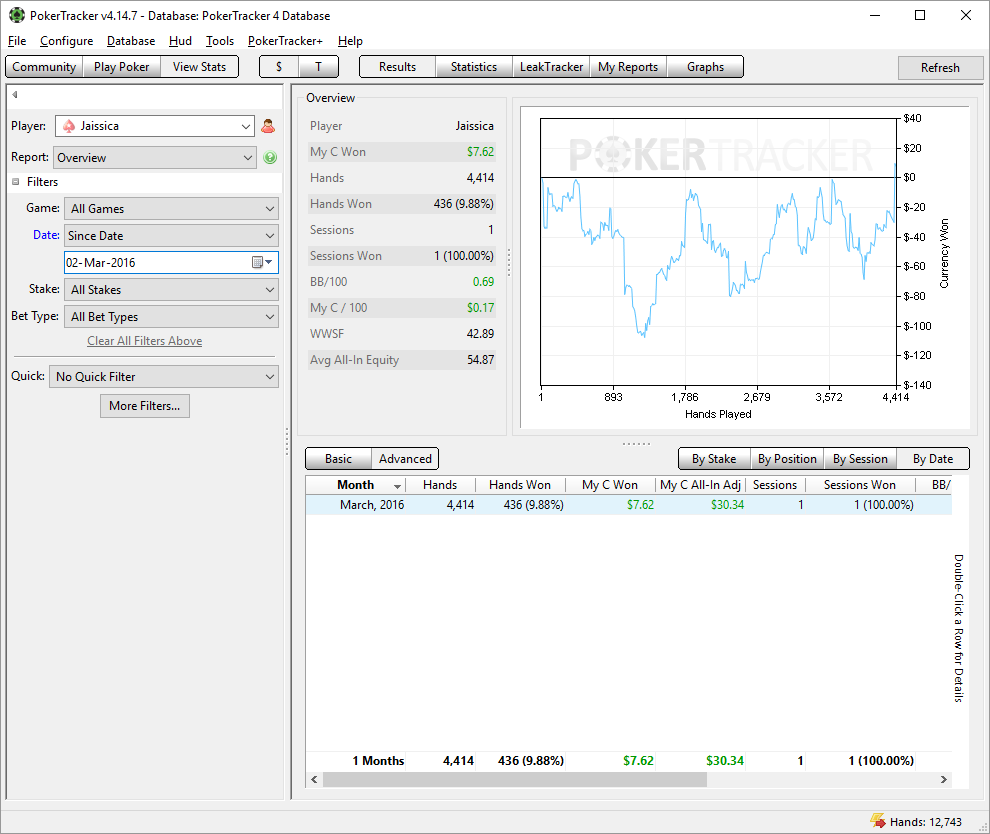The height and width of the screenshot is (834, 990).
Task: Click the scroll right arrow of results table
Action: pos(943,780)
